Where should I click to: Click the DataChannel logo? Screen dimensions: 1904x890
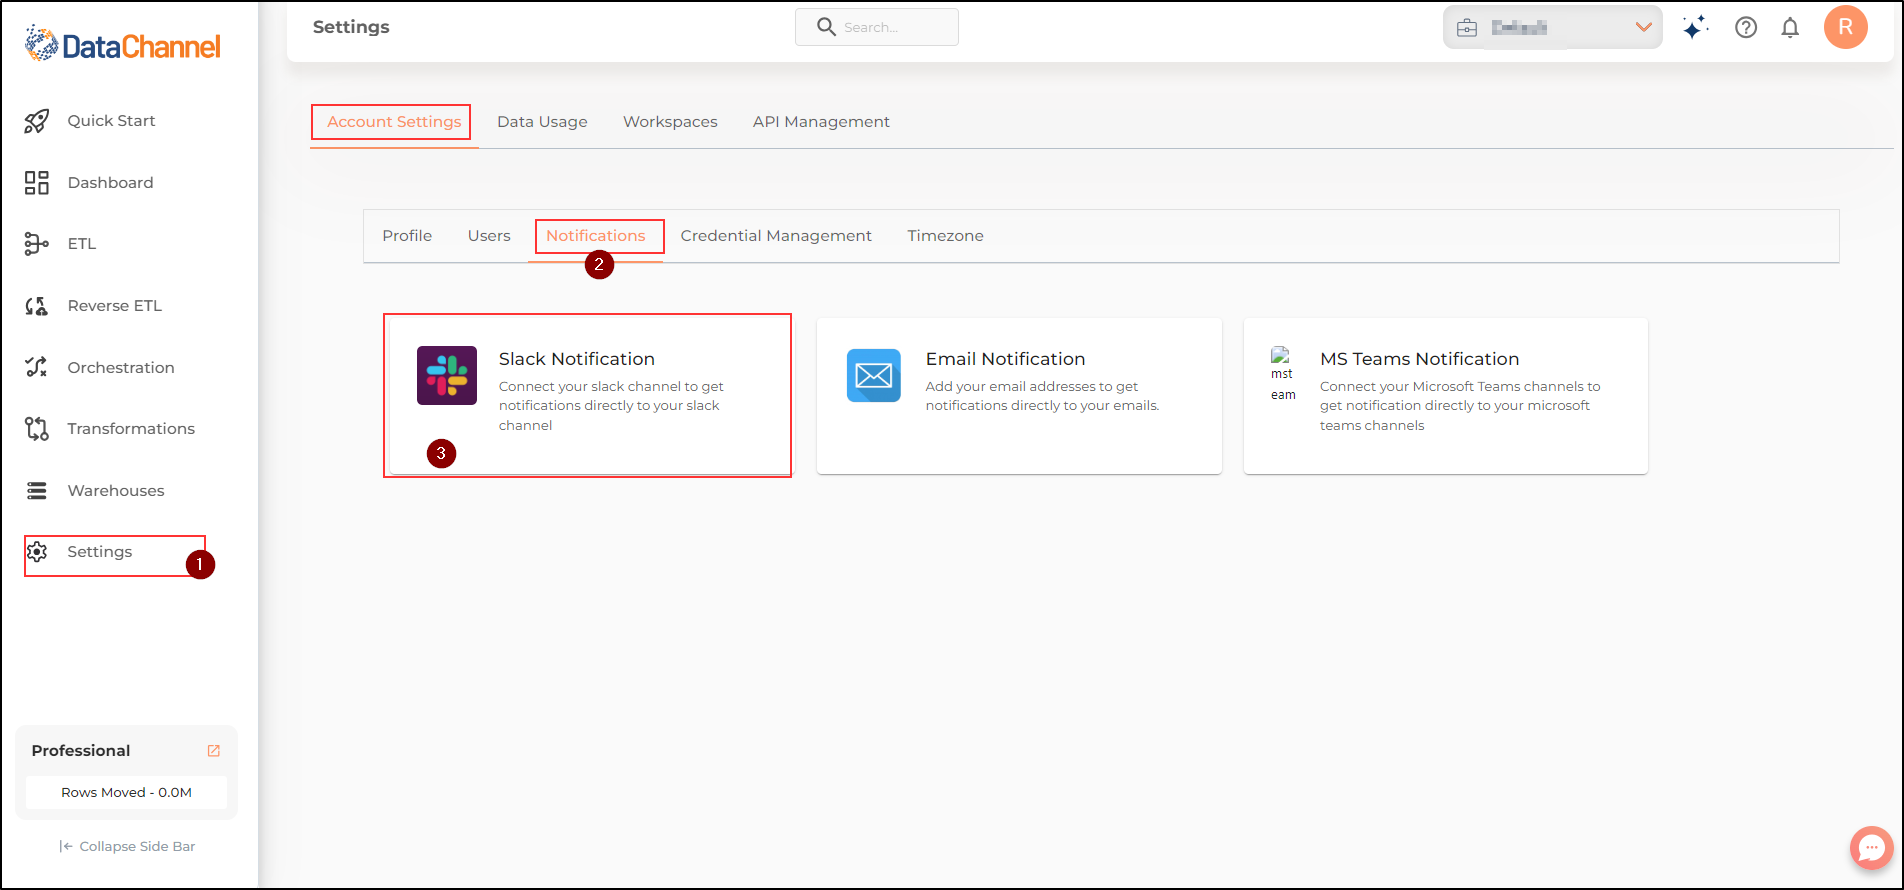(122, 44)
